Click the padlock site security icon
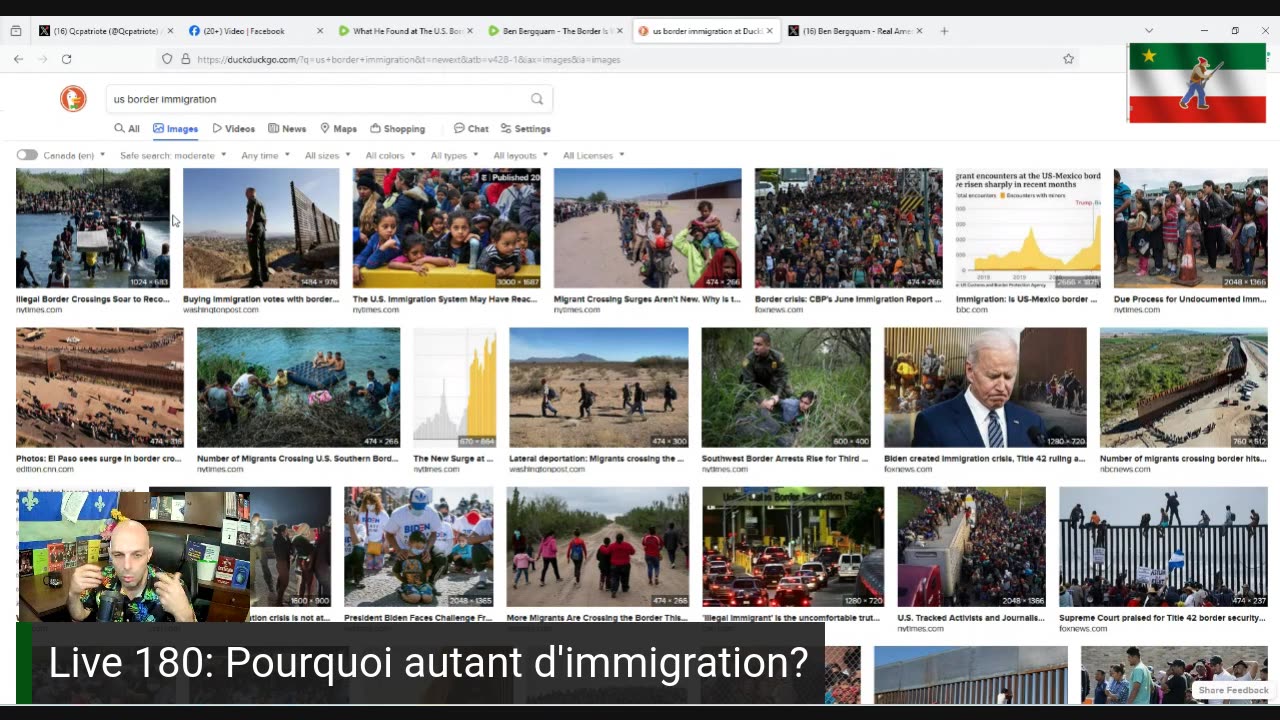Screen dimensions: 1280x720 point(185,59)
